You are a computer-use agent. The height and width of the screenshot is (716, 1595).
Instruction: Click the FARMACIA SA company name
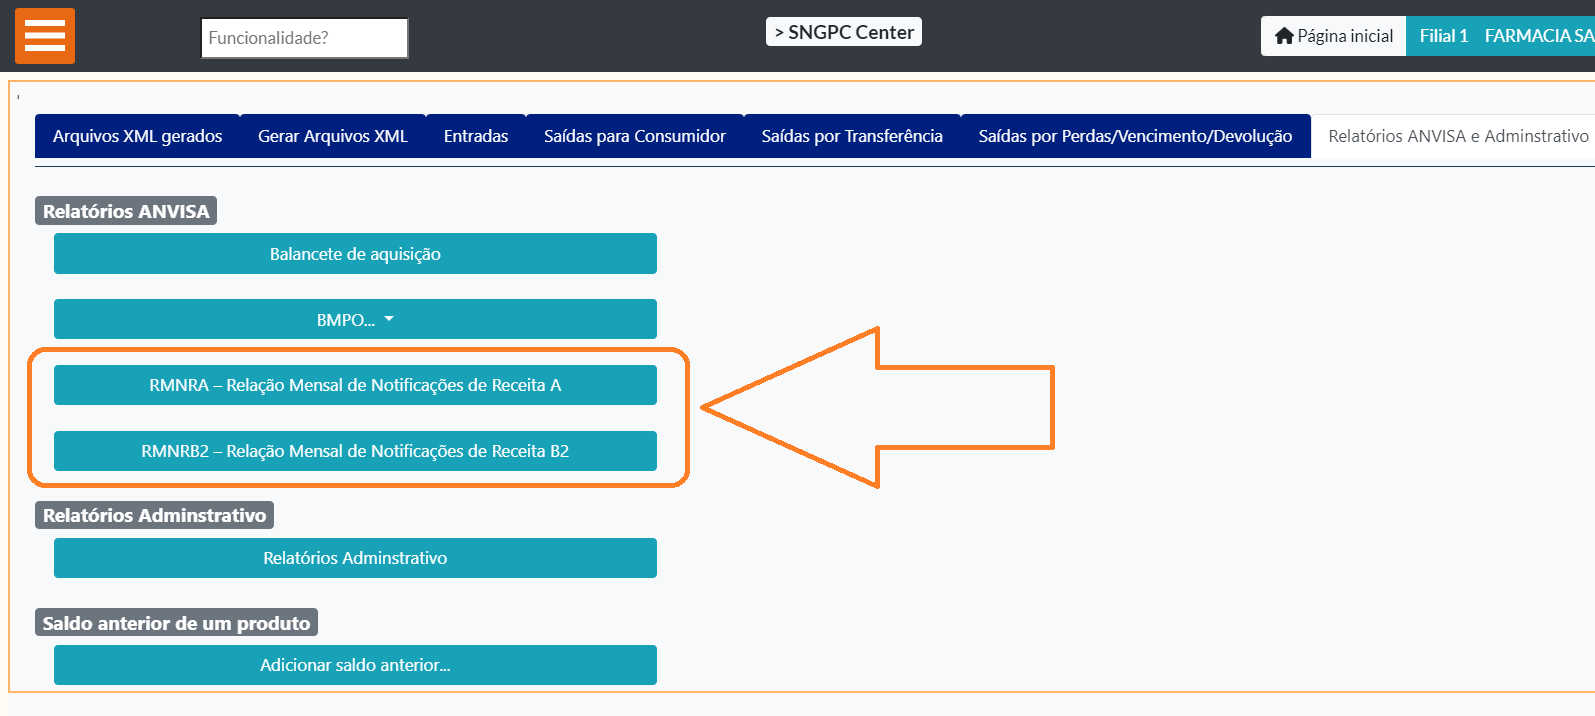click(1538, 36)
